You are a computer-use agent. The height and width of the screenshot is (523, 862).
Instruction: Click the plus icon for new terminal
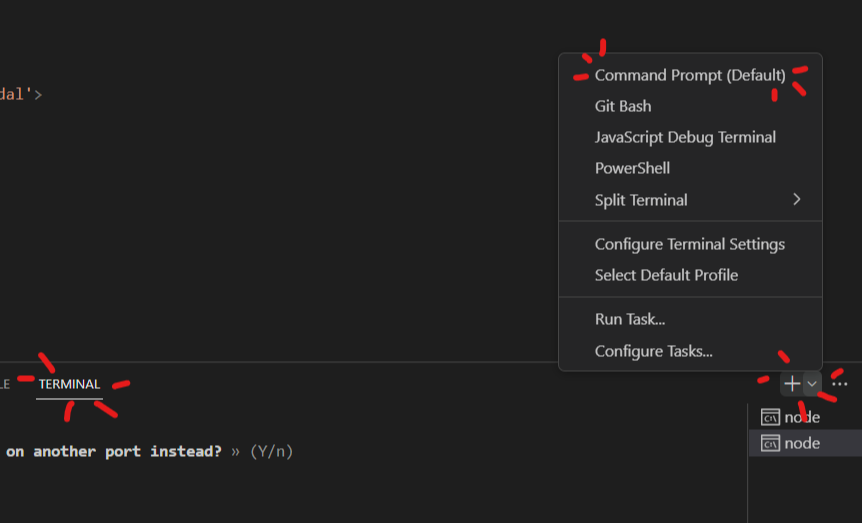click(792, 384)
